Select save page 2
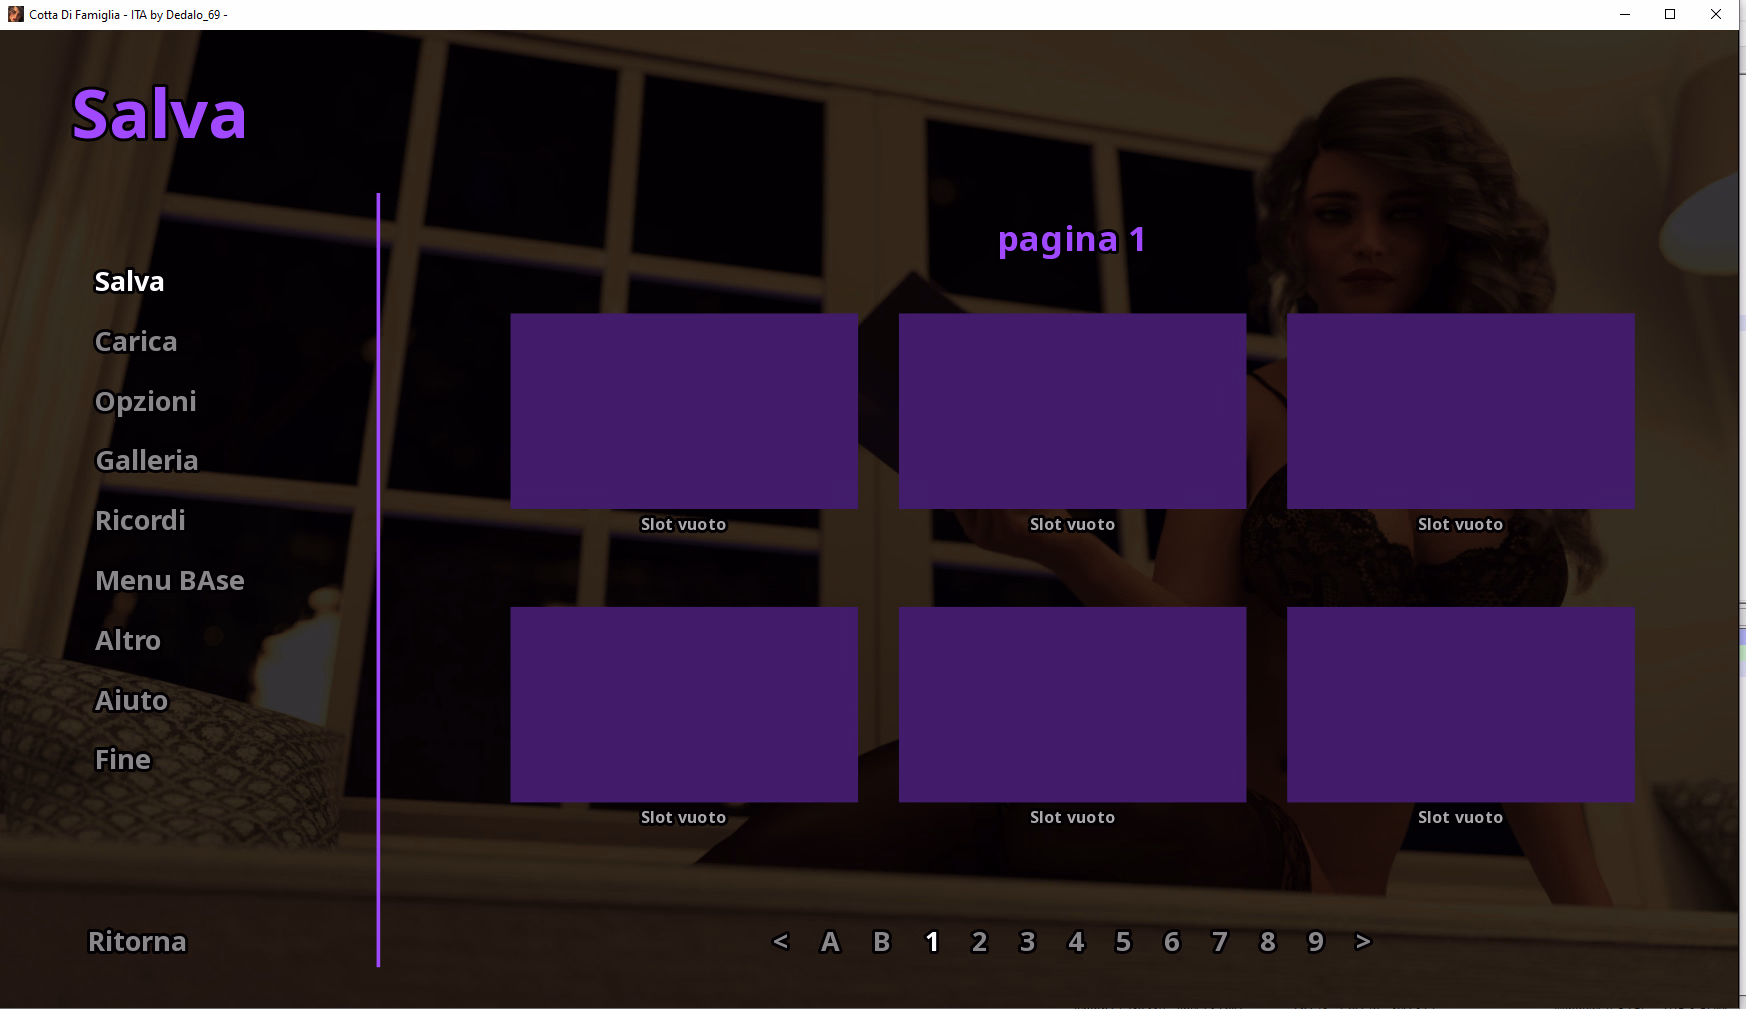Screen dimensions: 1746x1009 click(x=979, y=942)
